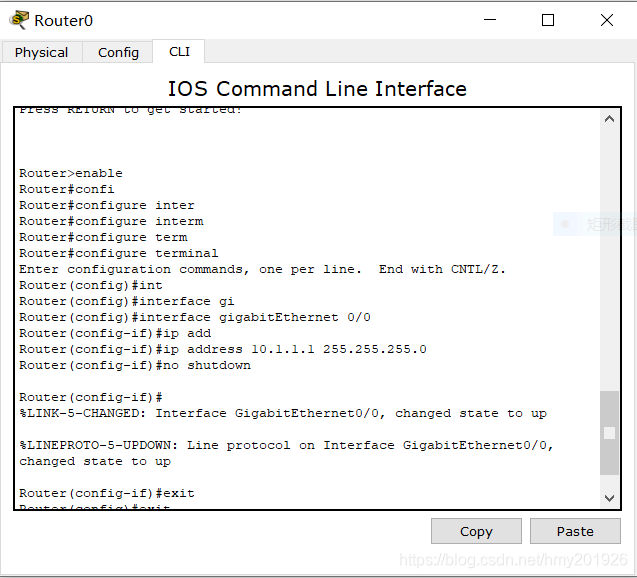Click the 'Router>enable' line
637x578 pixels.
coord(71,173)
